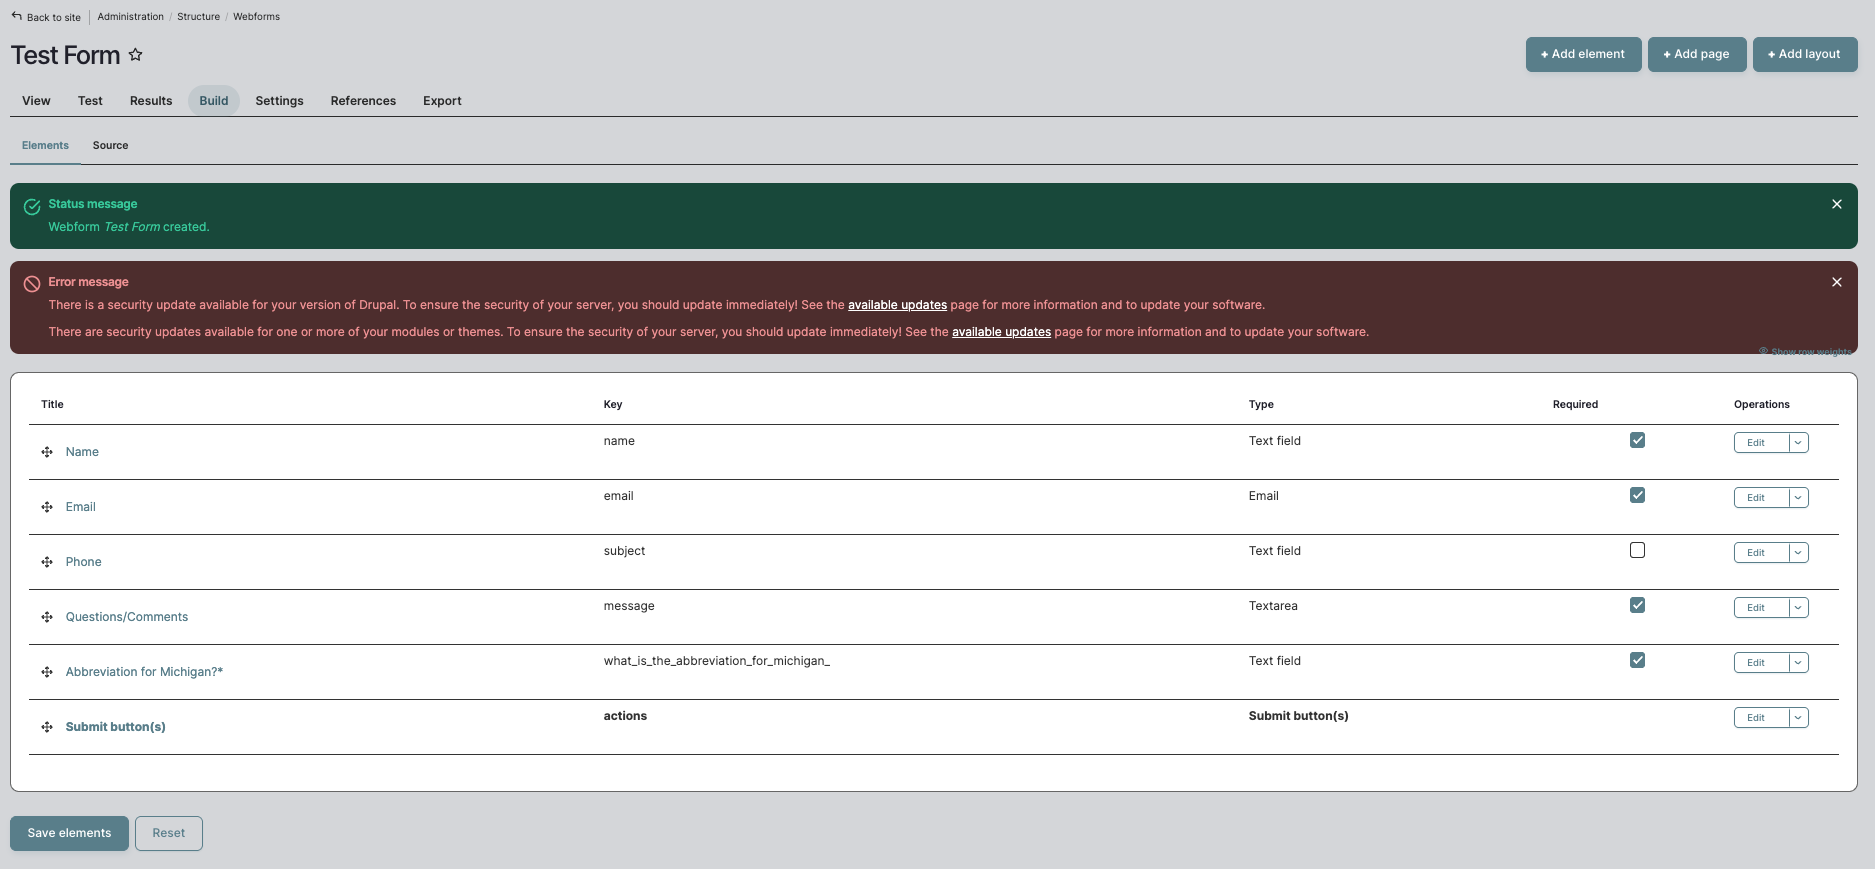Click the drag handle for Submit button(s) row
The height and width of the screenshot is (869, 1875).
click(x=47, y=727)
